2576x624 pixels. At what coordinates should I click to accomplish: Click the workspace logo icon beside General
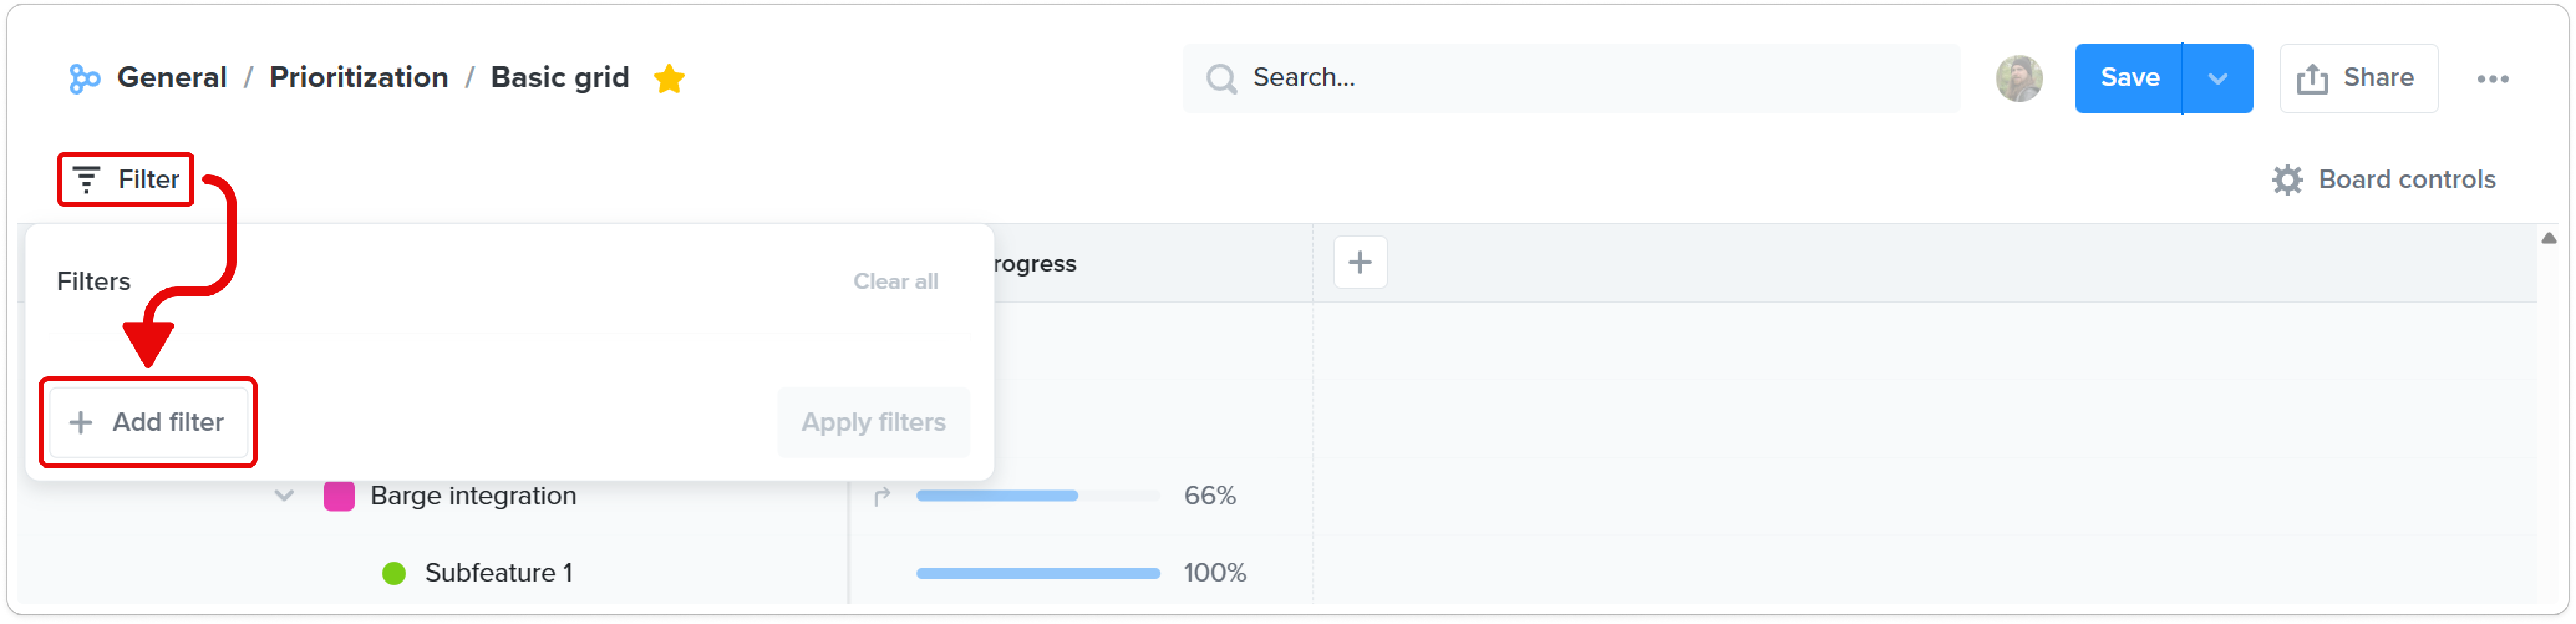point(84,78)
